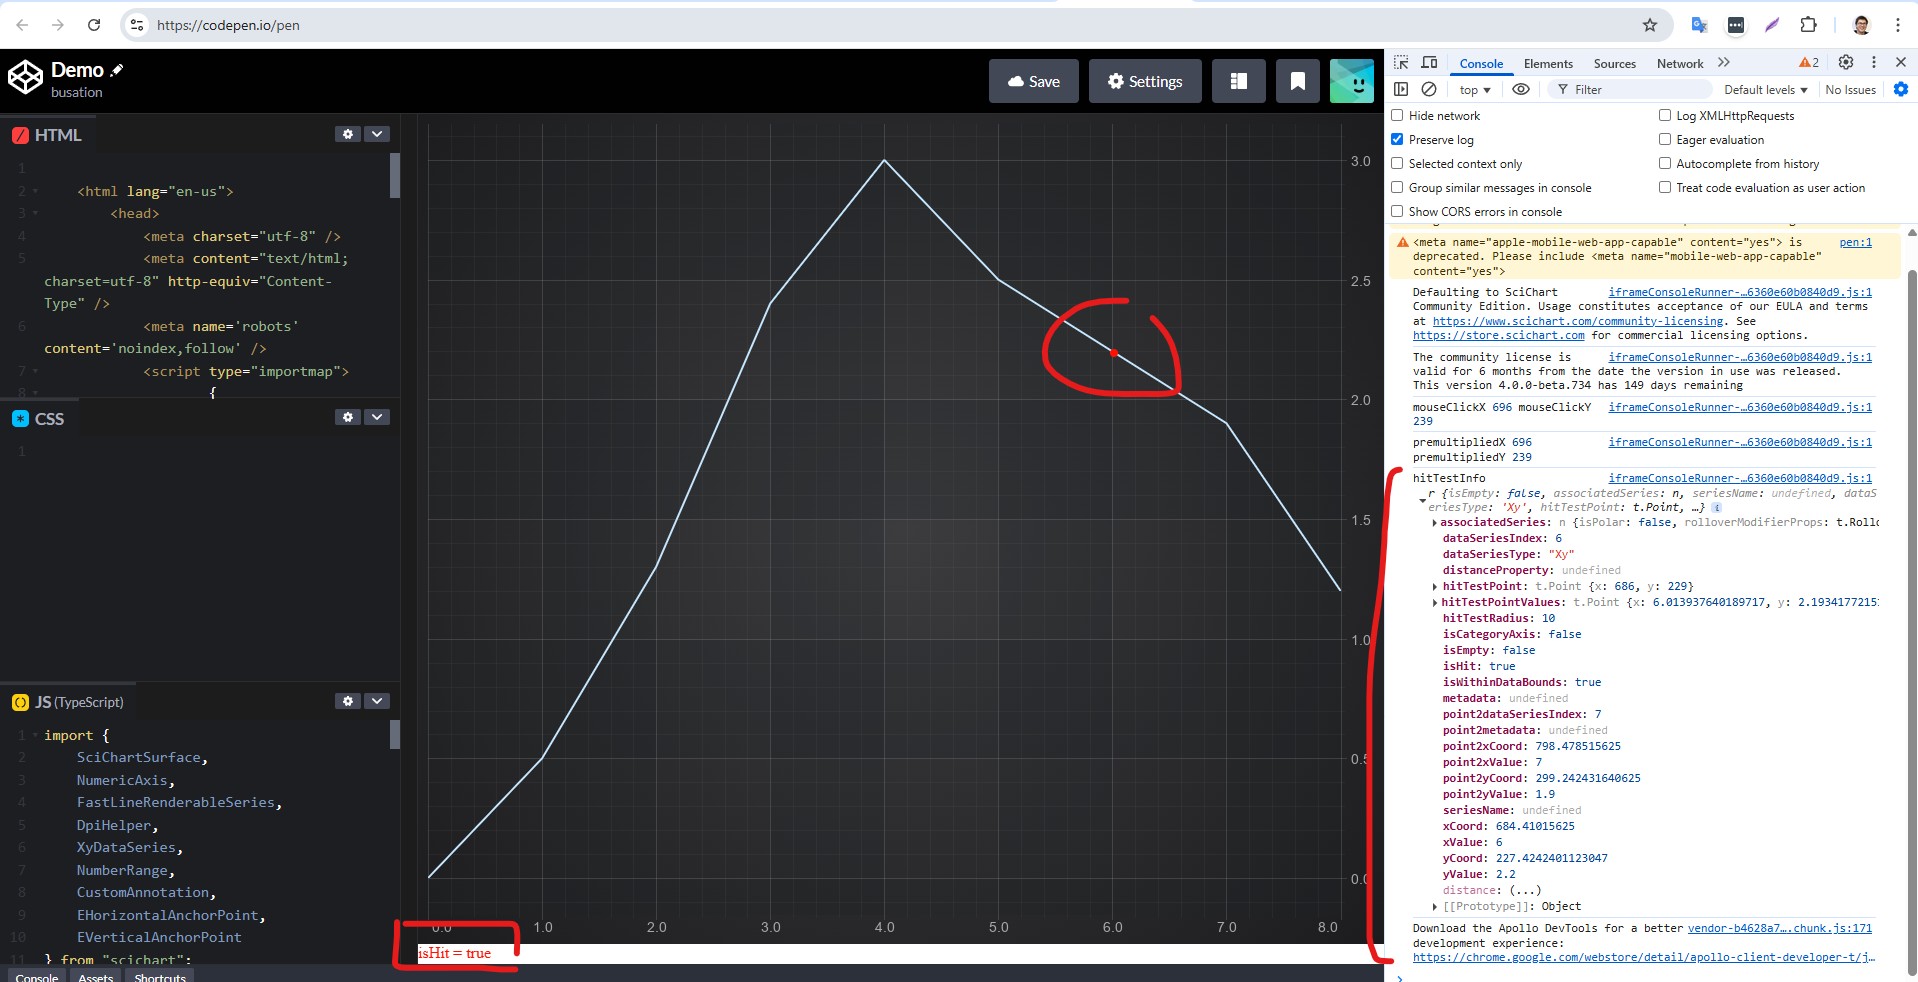Switch to the Network tab in DevTools

(1679, 63)
